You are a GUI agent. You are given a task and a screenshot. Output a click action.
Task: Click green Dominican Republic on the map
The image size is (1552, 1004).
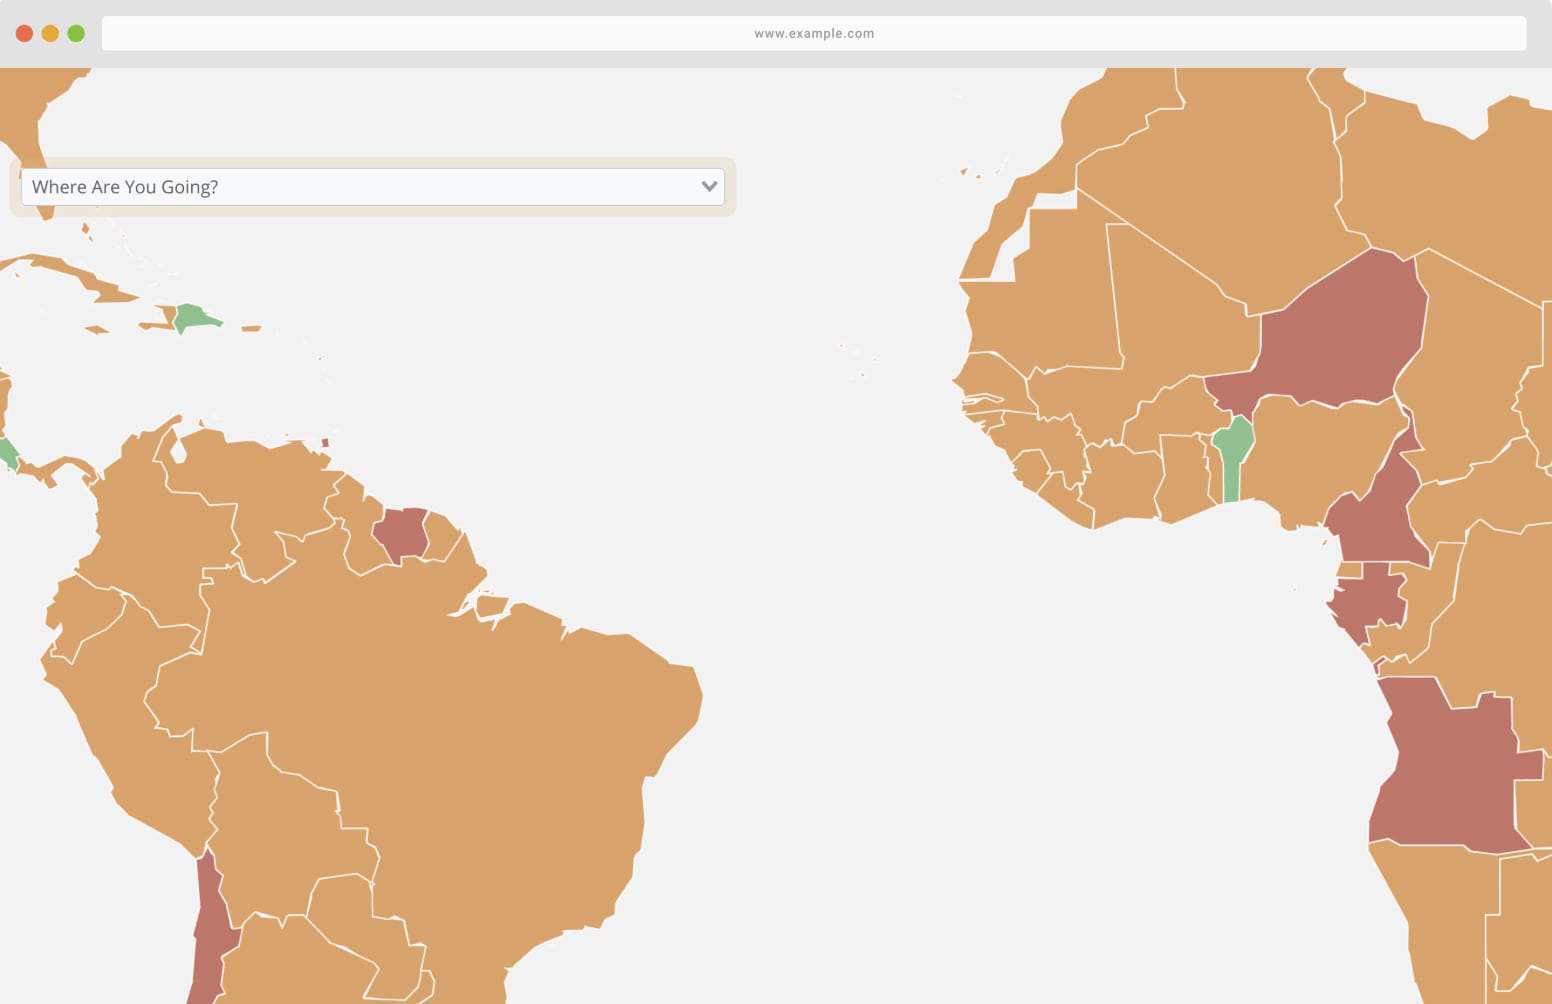pyautogui.click(x=192, y=318)
